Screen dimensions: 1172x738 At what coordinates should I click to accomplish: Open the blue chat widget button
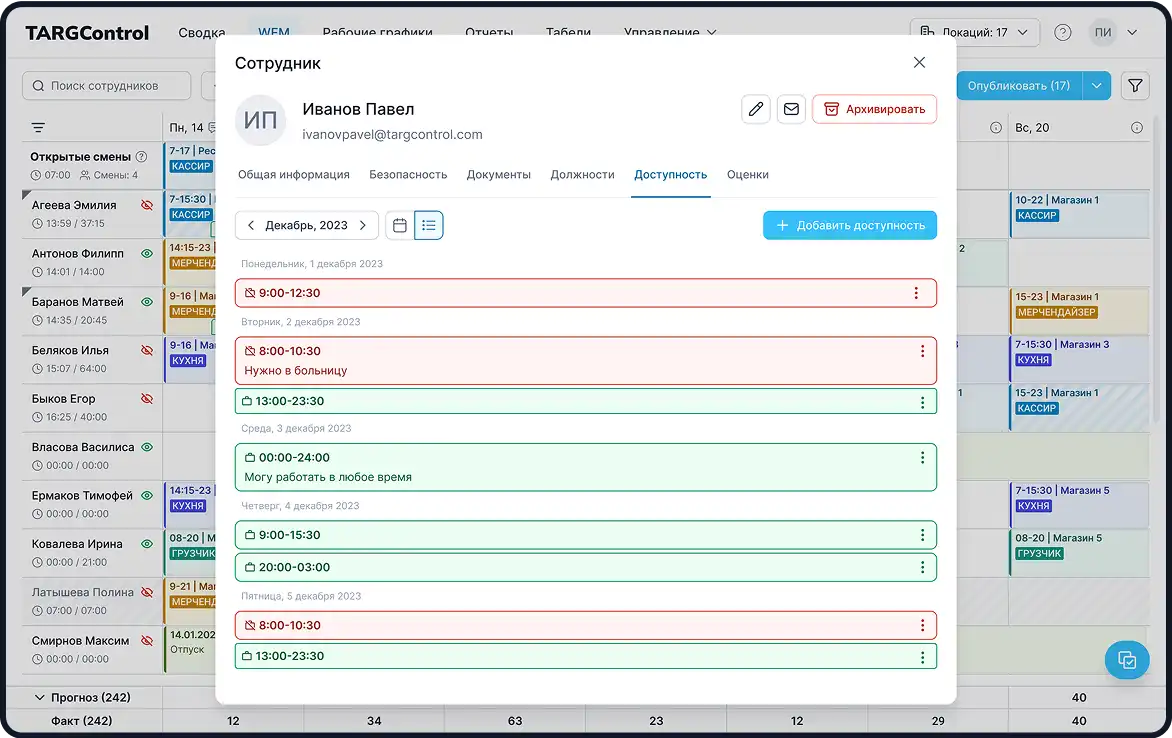point(1126,659)
